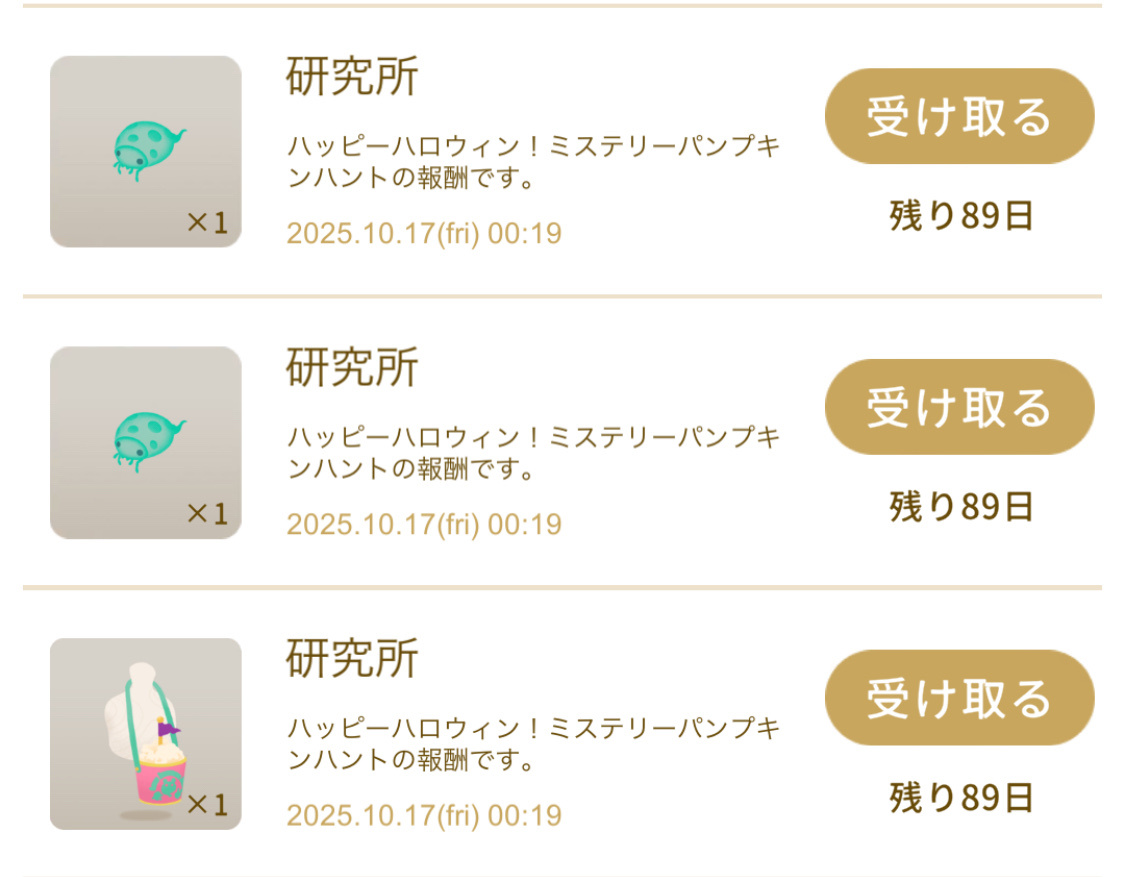Image resolution: width=1125 pixels, height=877 pixels.
Task: Select the 研究所 title of the first reward
Action: click(352, 77)
